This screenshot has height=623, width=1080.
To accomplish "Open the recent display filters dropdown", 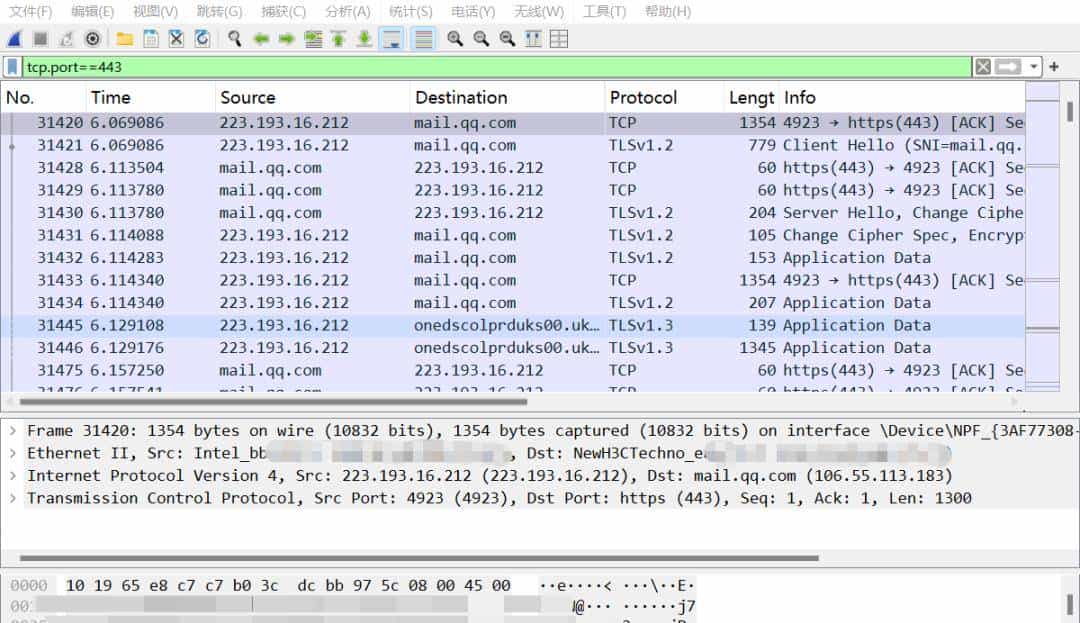I will coord(1033,67).
